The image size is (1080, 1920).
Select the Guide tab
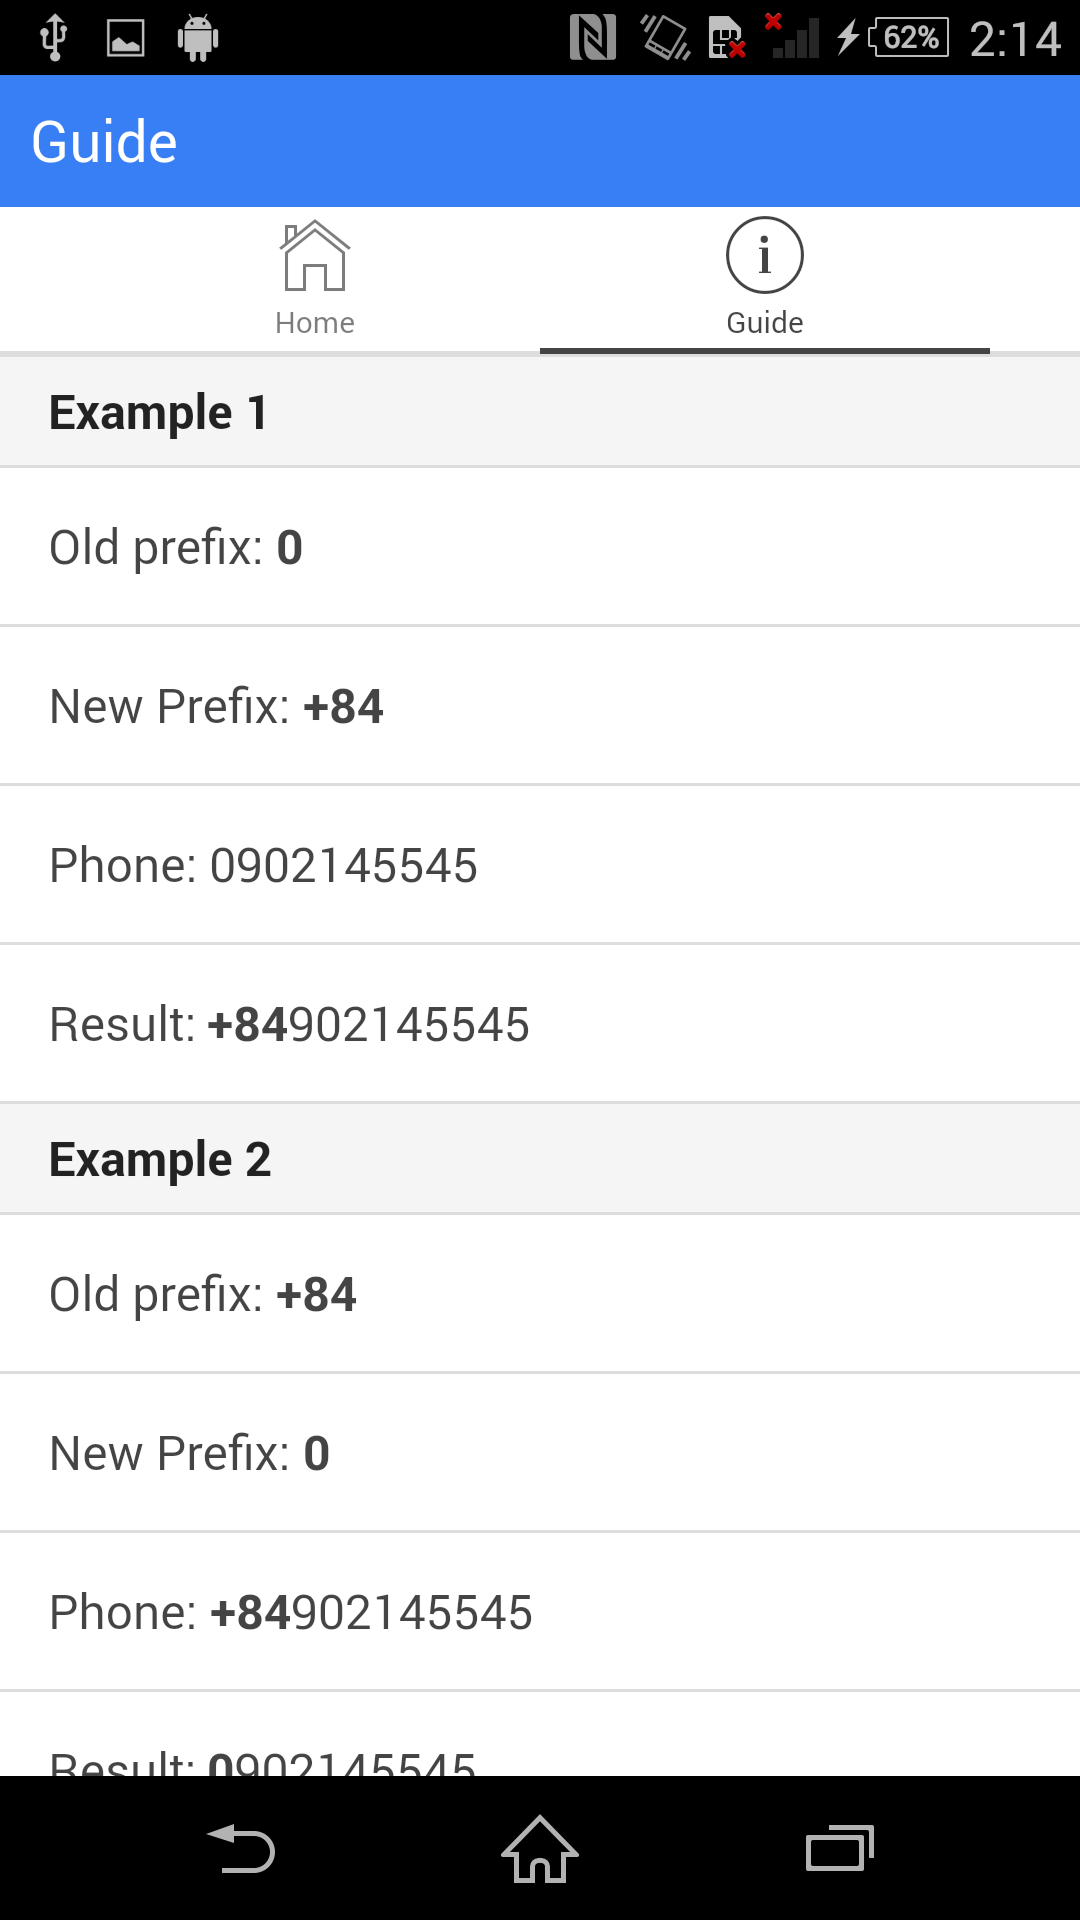(763, 280)
